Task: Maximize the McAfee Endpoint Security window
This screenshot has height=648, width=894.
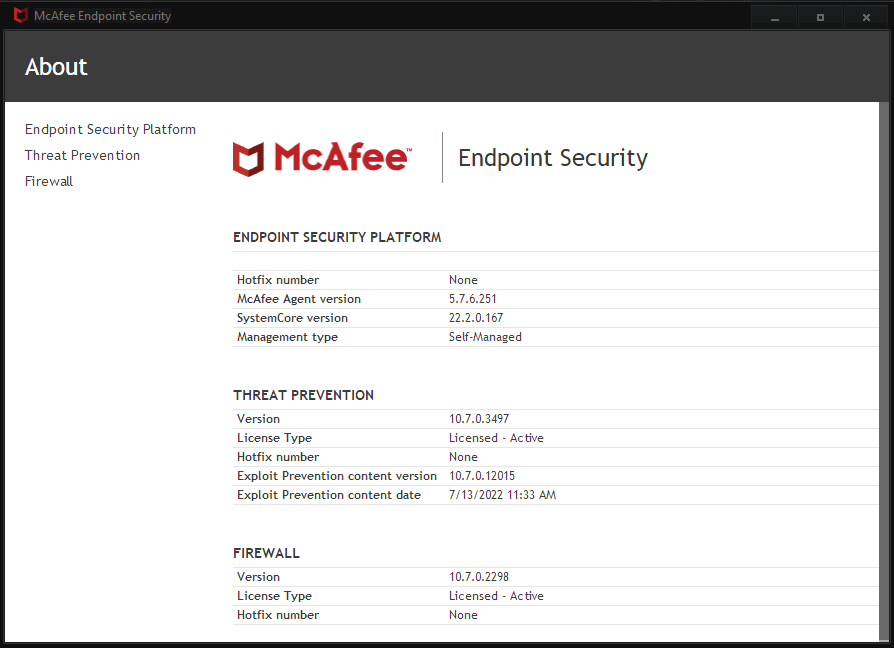Action: click(x=820, y=18)
